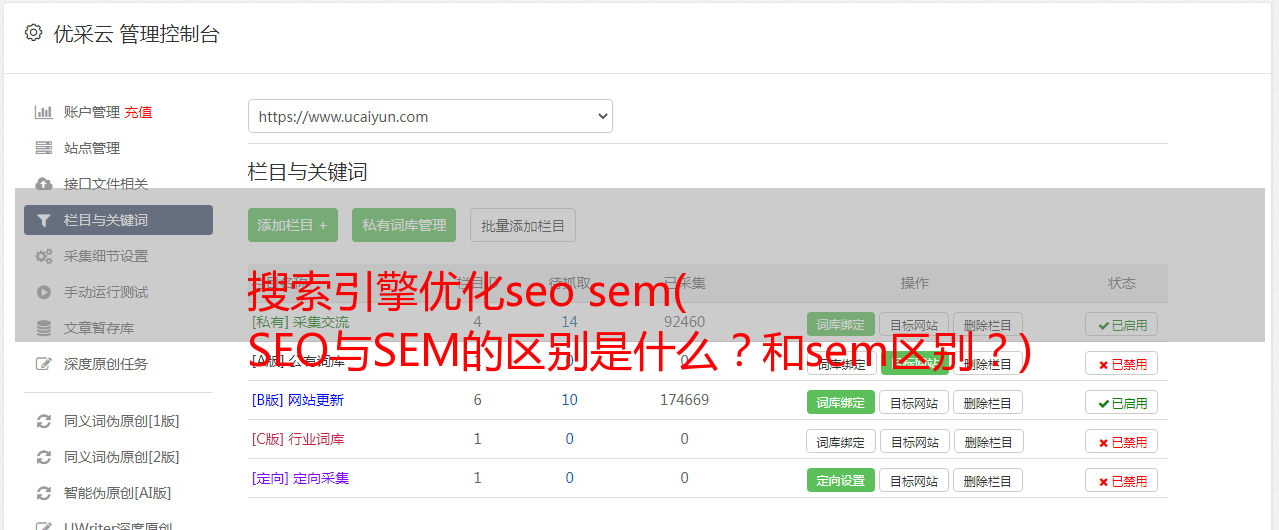This screenshot has width=1279, height=530.
Task: Click the server icon for 站点管理
Action: click(x=44, y=148)
